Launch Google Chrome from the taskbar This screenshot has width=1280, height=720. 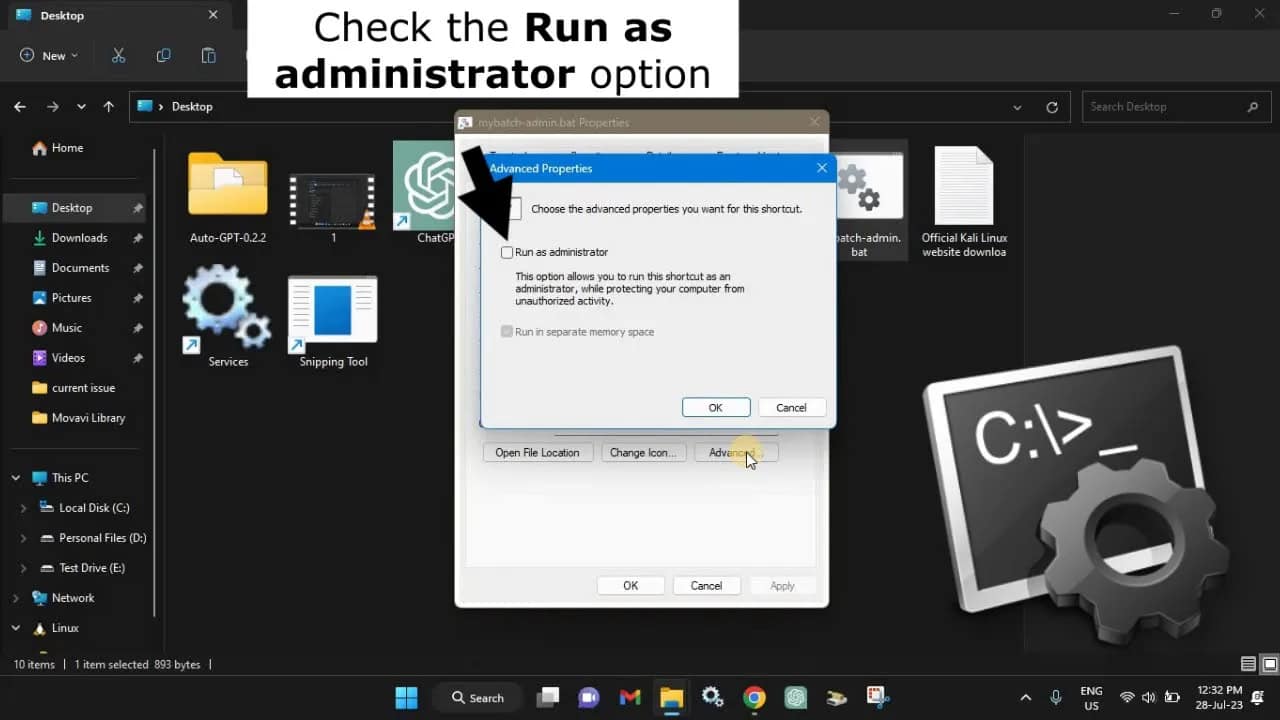[x=753, y=697]
